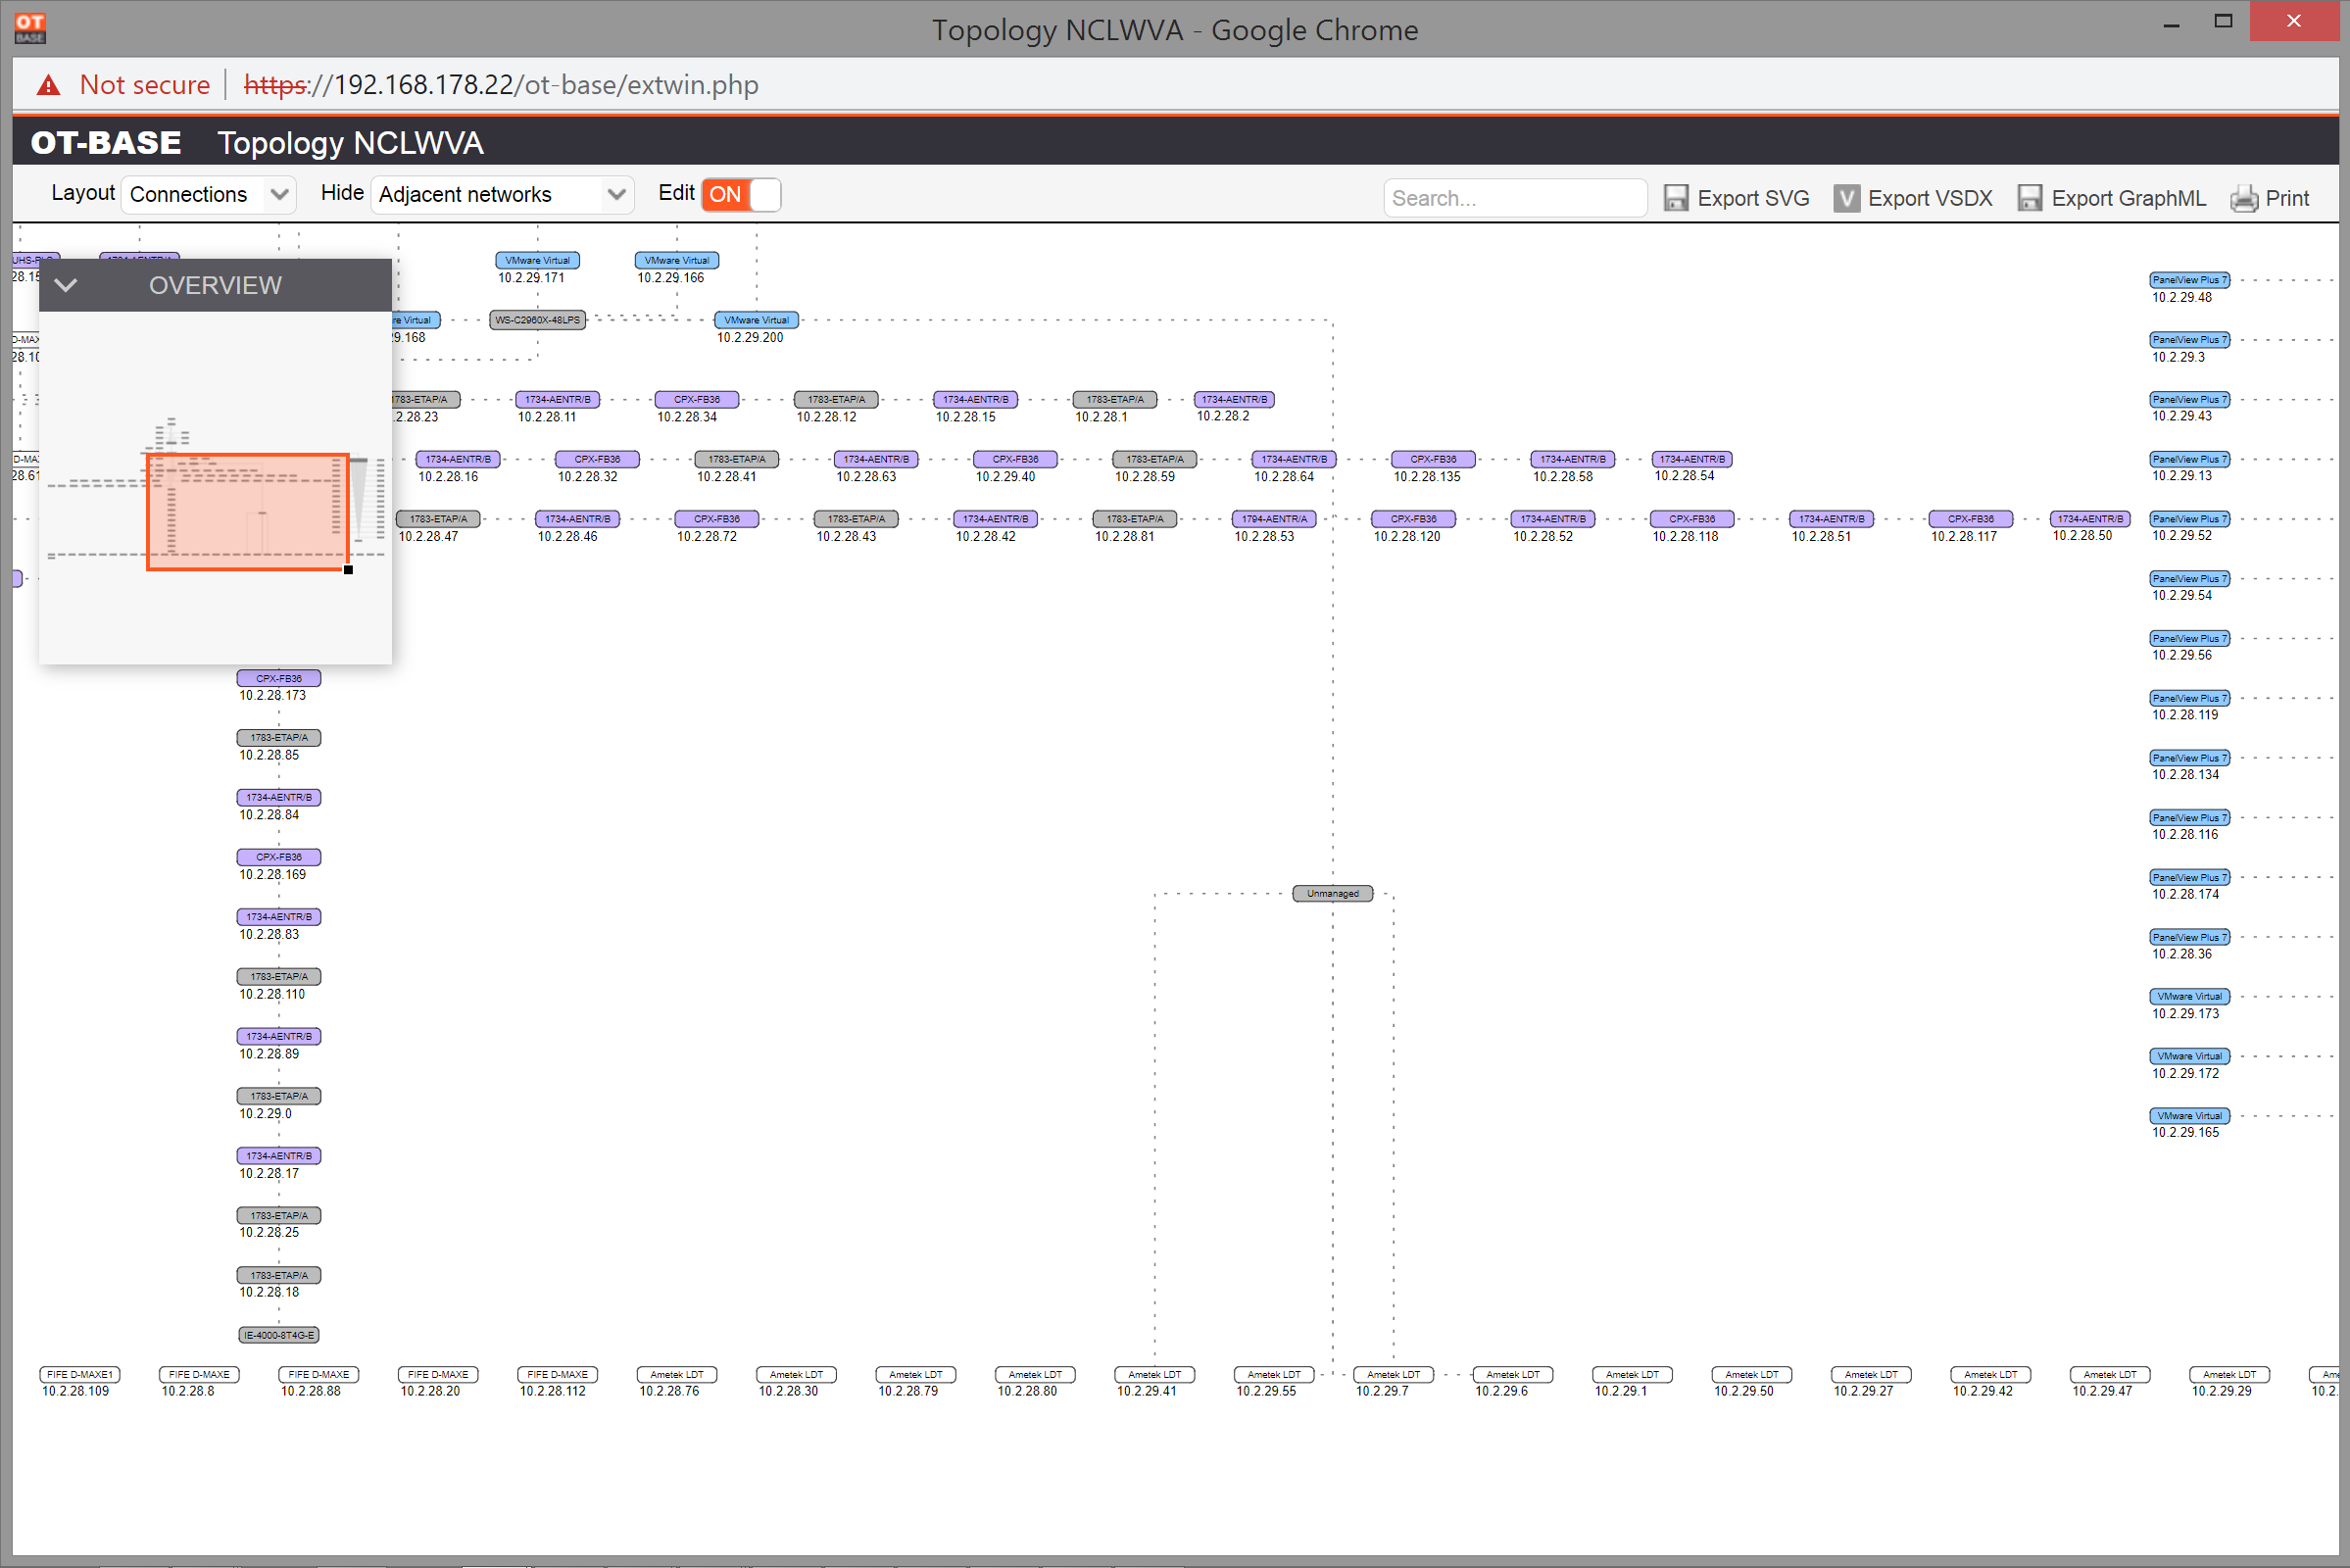Select 1734-AENTR/B node 10.2.28.11
This screenshot has height=1568, width=2350.
557,399
